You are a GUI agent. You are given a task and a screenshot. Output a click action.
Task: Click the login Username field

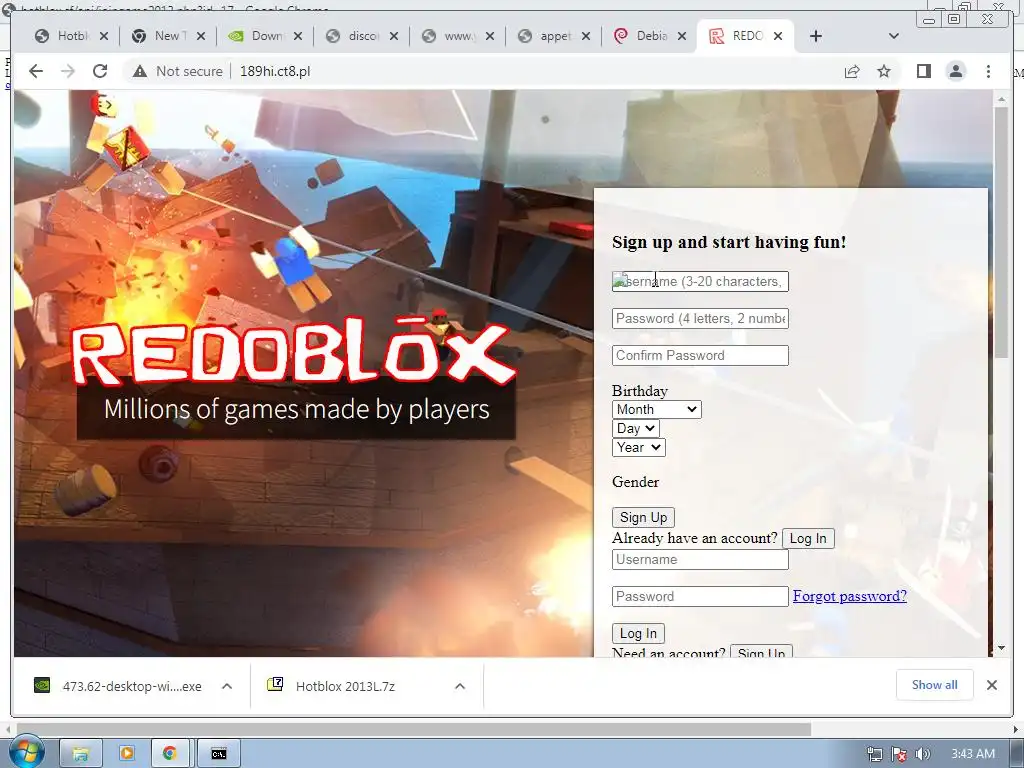tap(700, 560)
